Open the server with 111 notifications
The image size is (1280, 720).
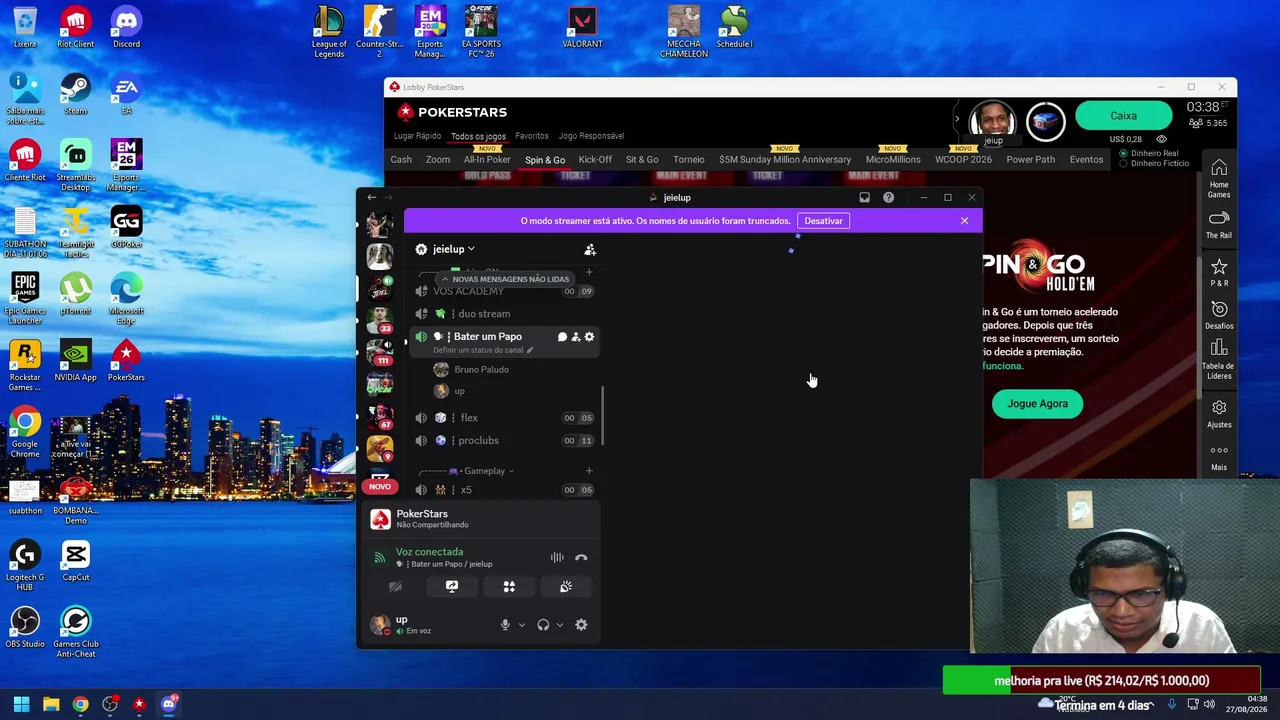(x=380, y=353)
